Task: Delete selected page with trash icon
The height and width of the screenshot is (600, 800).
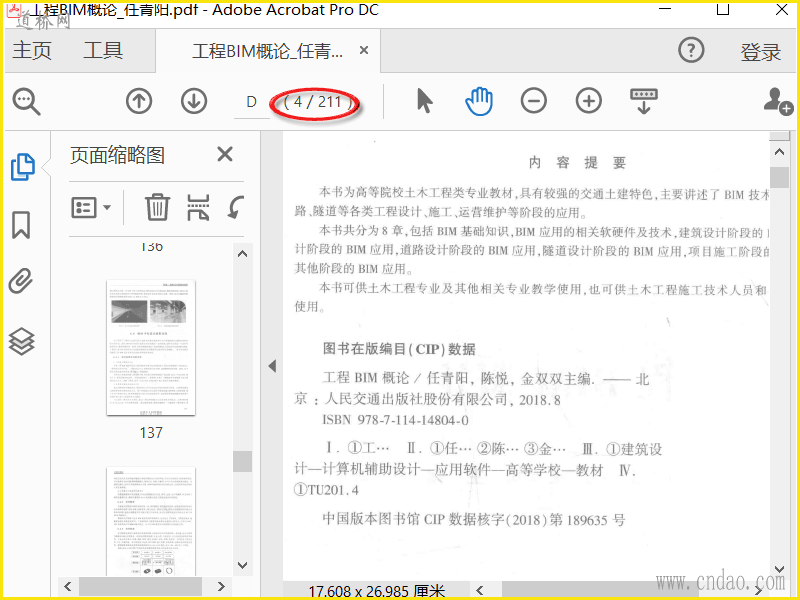Action: point(157,207)
